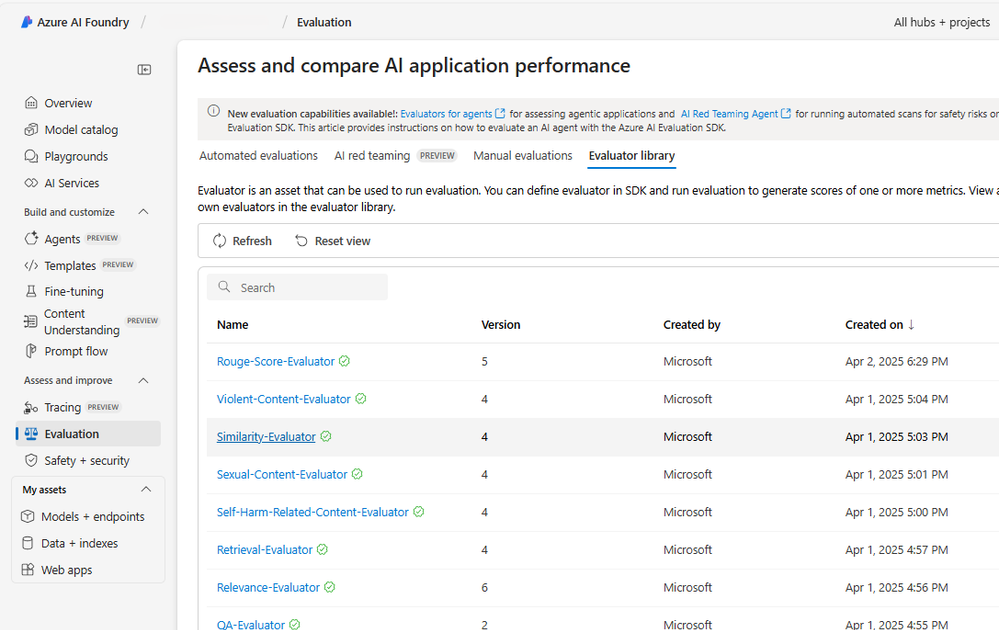Collapse the Build and customize section
Viewport: 999px width, 630px height.
point(143,211)
